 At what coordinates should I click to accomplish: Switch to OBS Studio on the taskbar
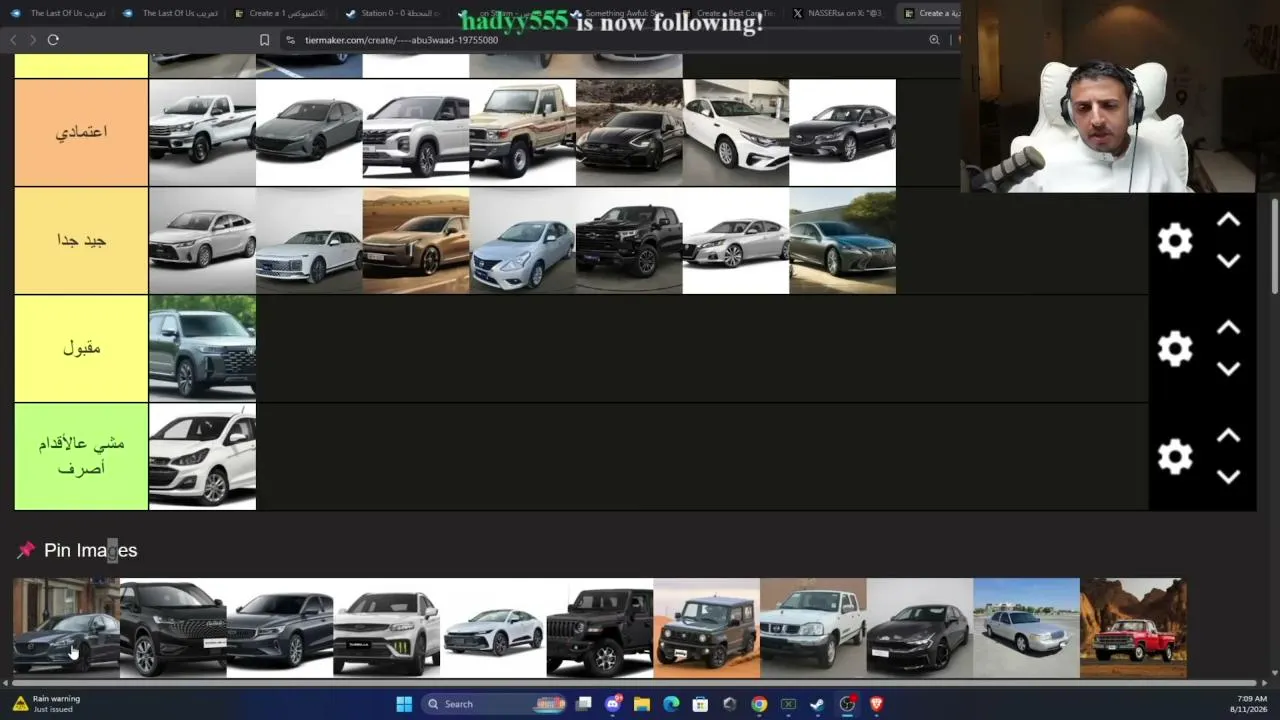847,704
